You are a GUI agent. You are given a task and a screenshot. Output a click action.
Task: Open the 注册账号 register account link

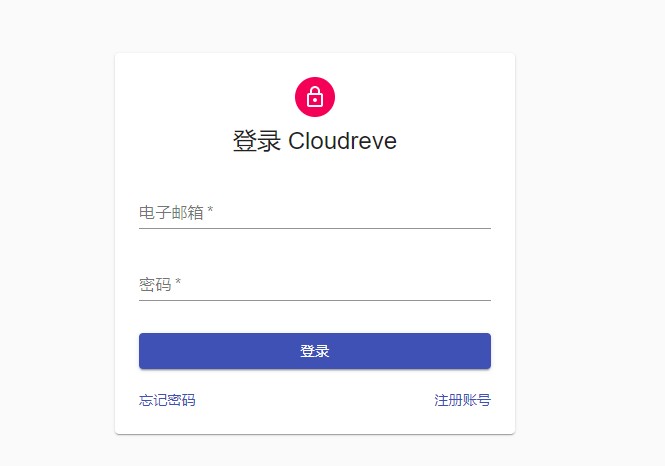[462, 401]
